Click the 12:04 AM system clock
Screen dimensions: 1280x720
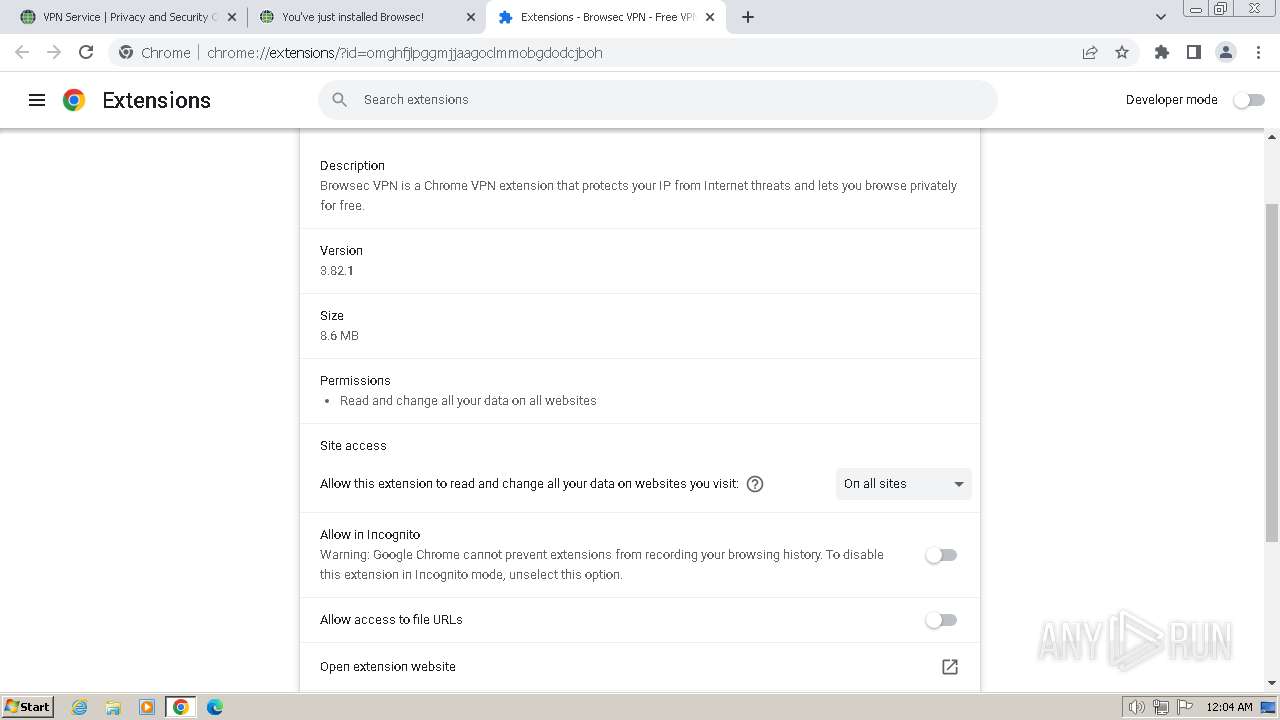[1229, 707]
